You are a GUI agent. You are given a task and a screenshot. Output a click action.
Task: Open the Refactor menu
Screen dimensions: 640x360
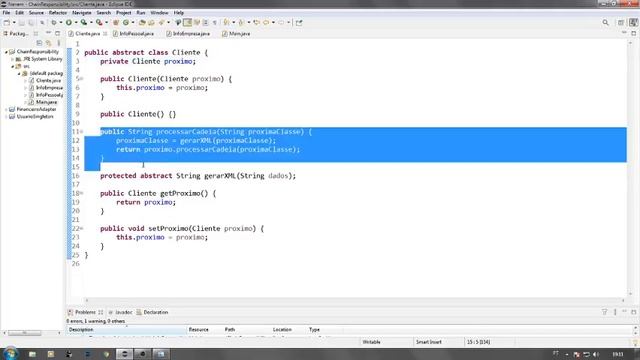click(58, 13)
